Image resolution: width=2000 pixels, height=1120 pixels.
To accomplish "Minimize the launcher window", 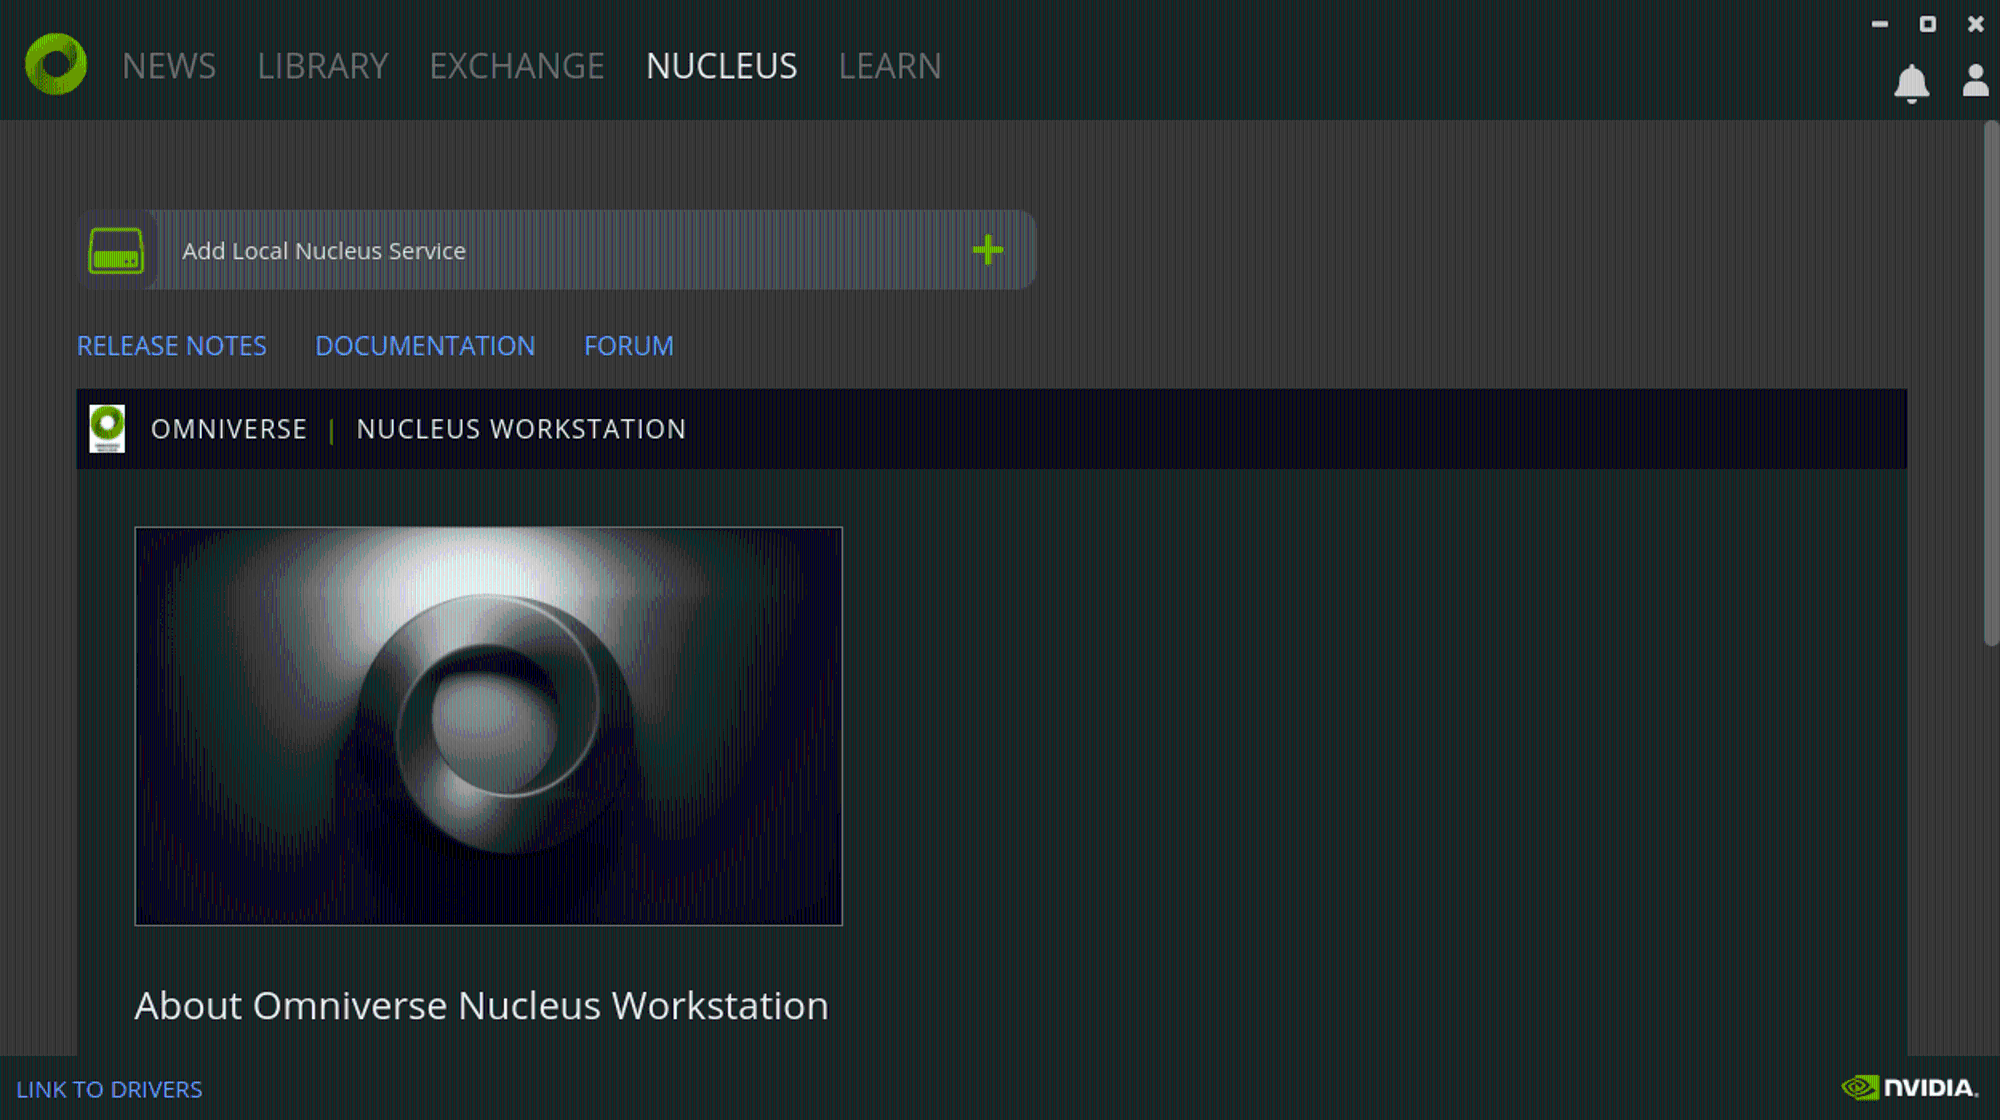I will 1880,24.
